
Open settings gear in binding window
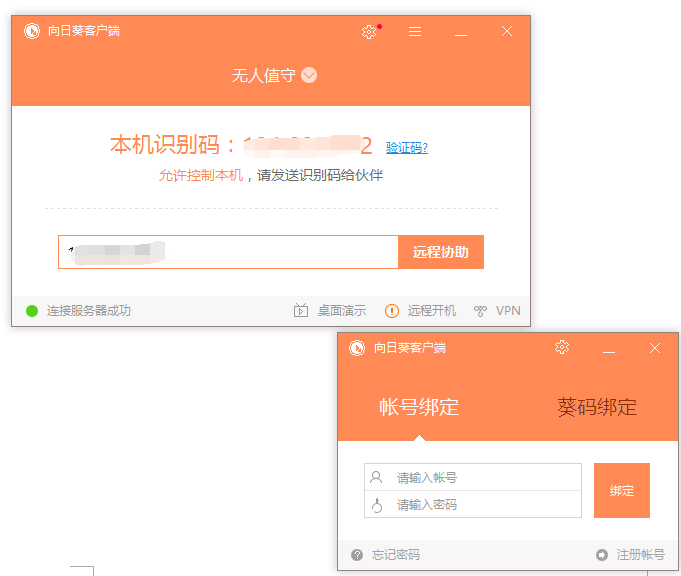click(x=562, y=347)
